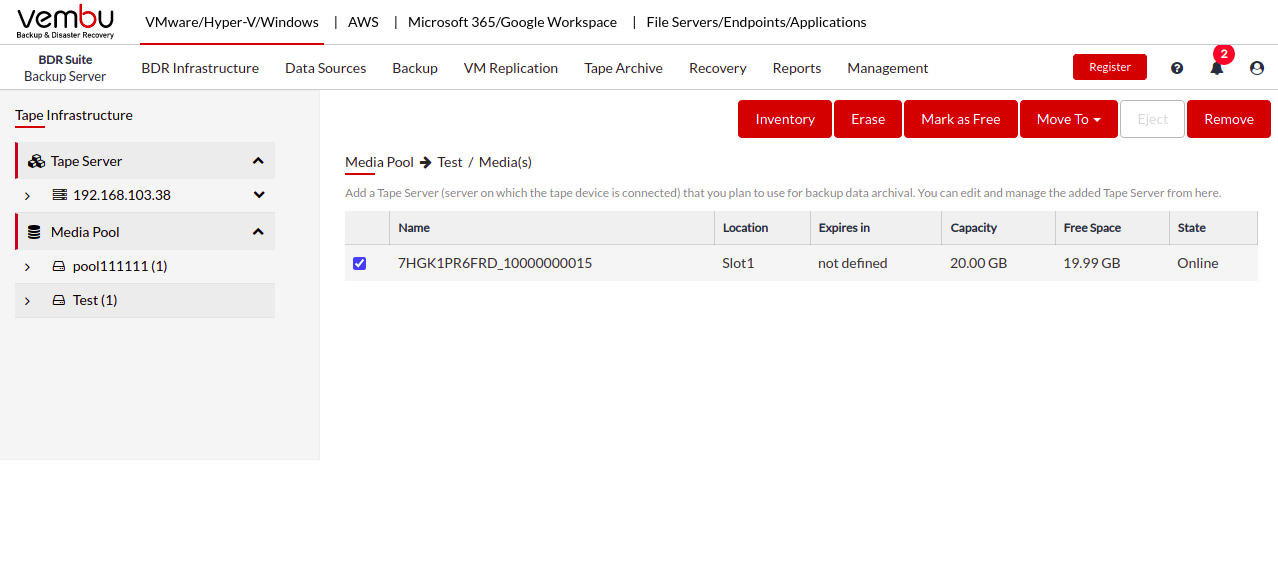Collapse the Media Pool section chevron
This screenshot has height=581, width=1278.
[x=258, y=232]
